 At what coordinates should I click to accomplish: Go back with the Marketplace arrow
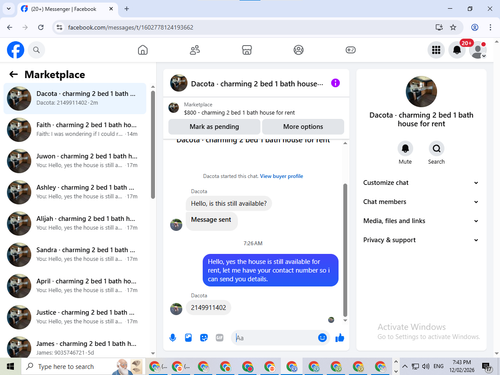(x=13, y=74)
